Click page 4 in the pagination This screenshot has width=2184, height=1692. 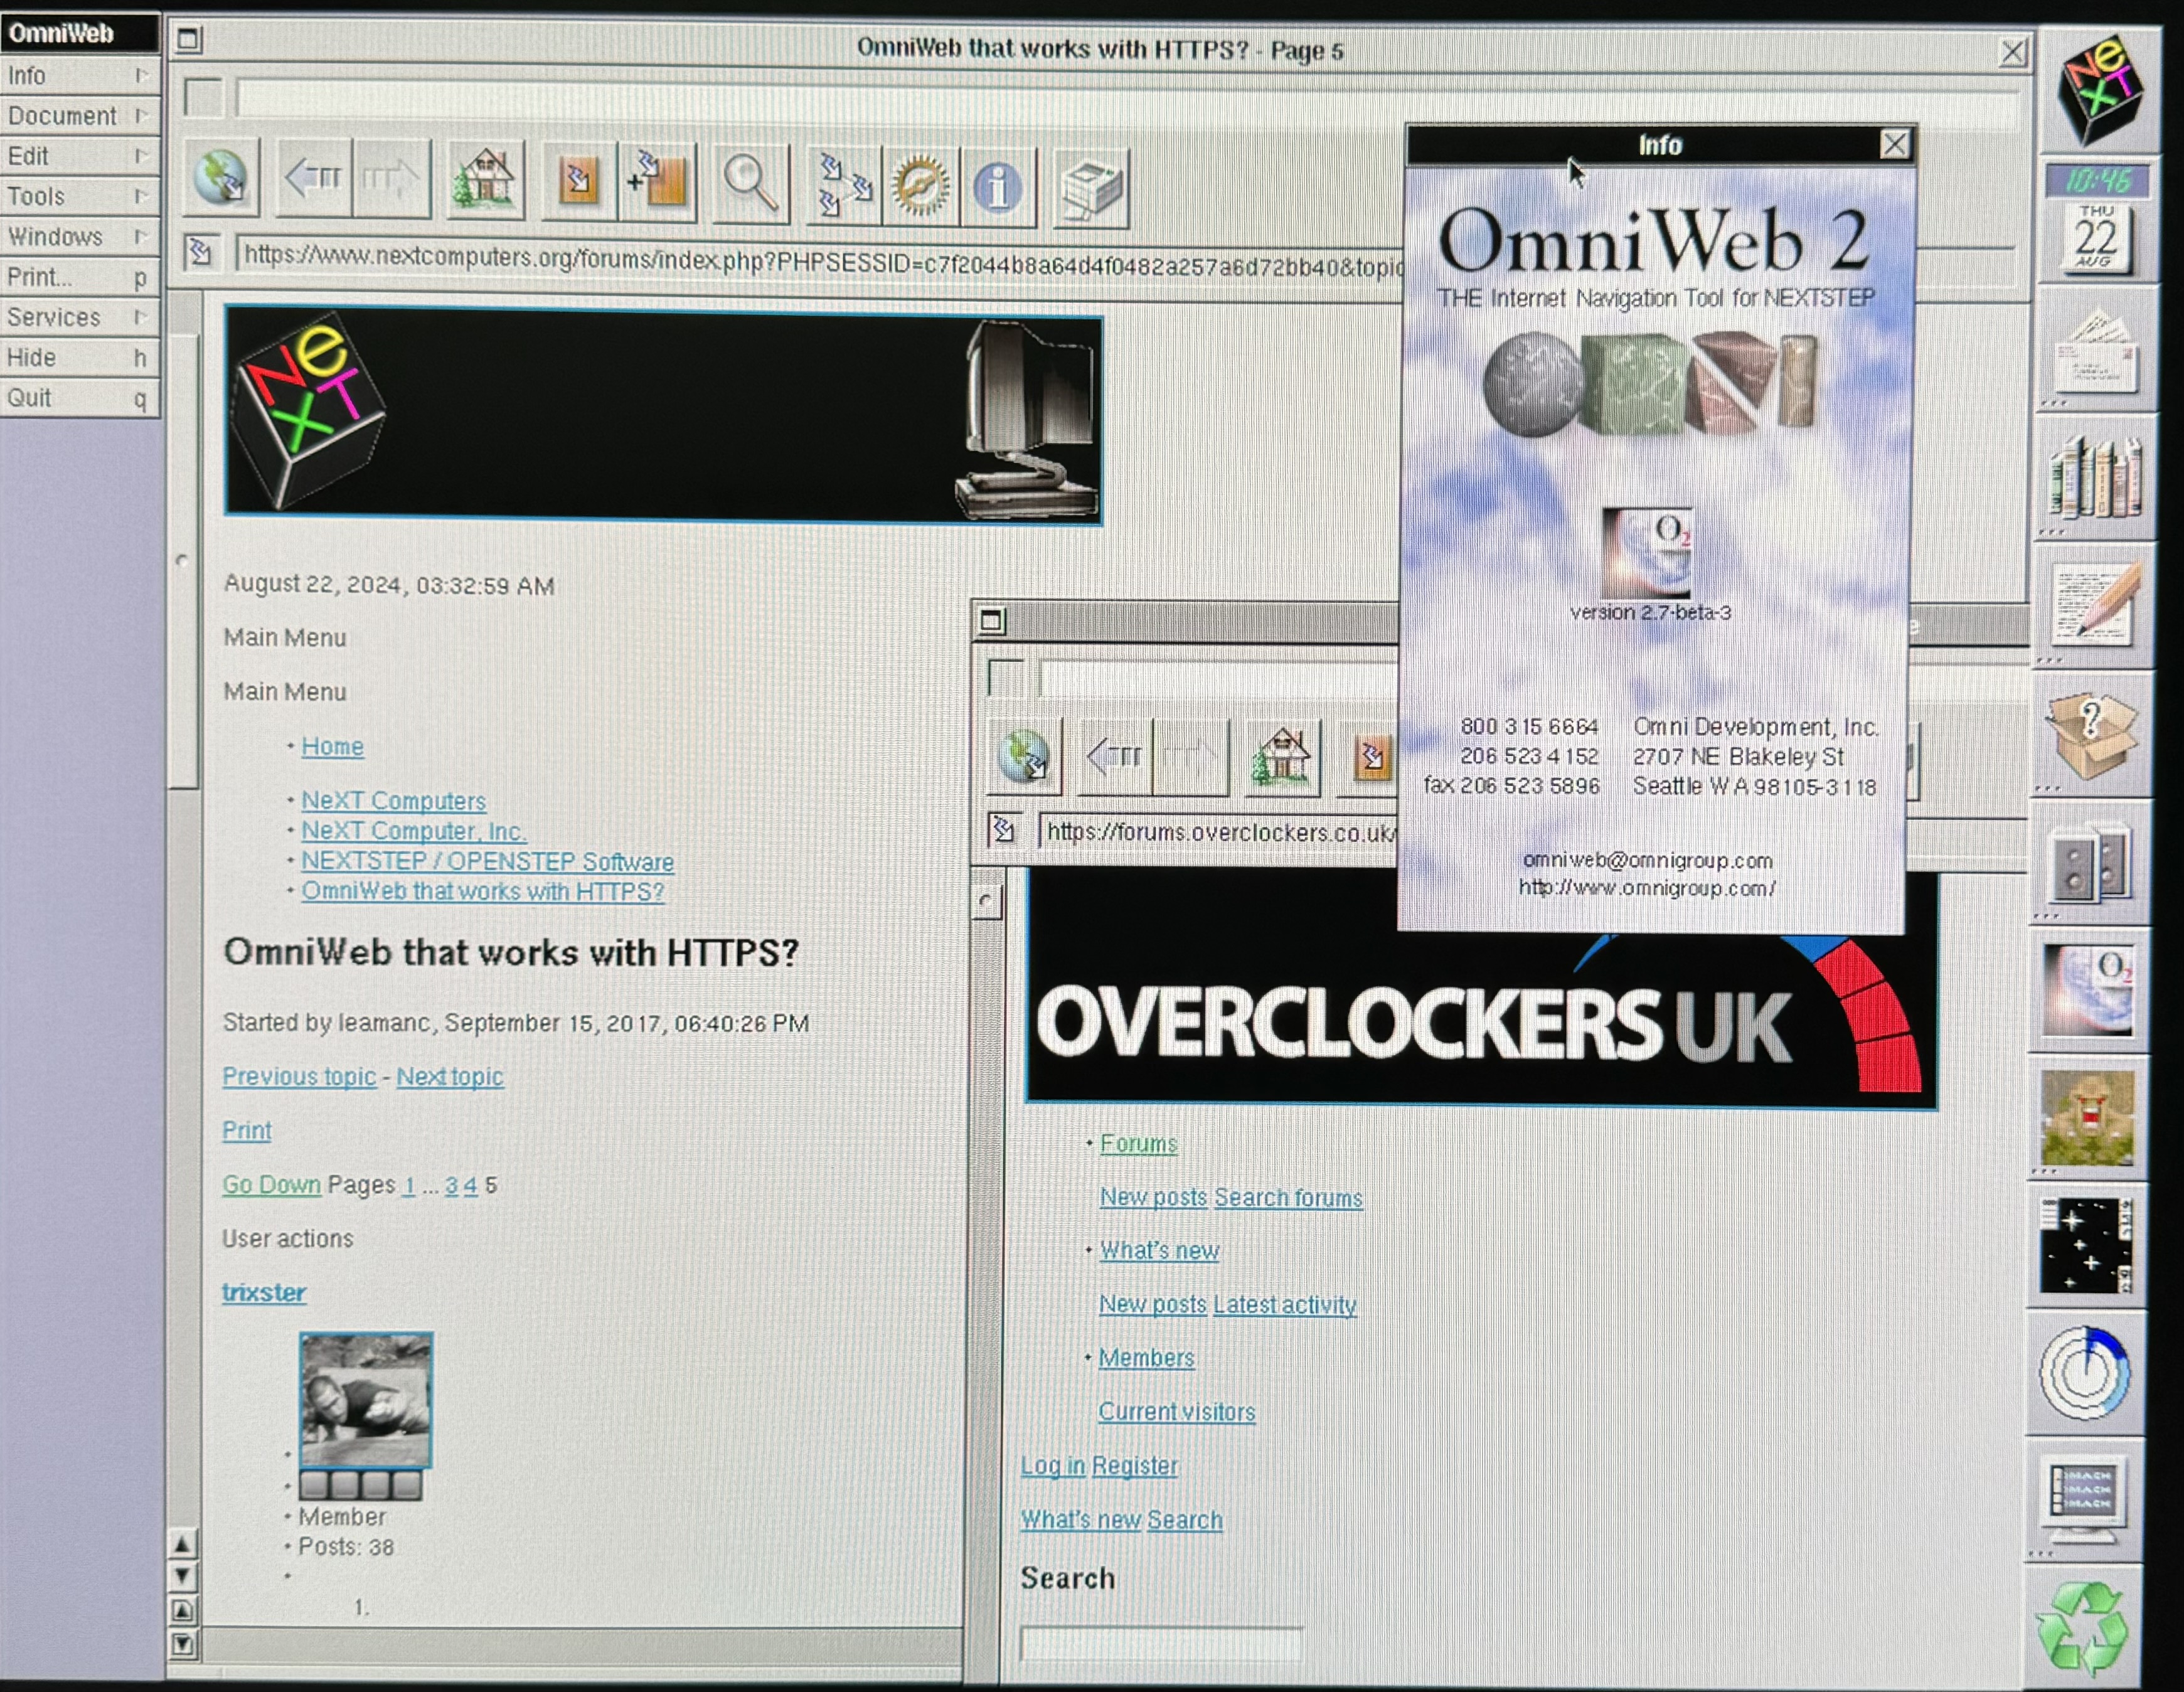tap(470, 1185)
